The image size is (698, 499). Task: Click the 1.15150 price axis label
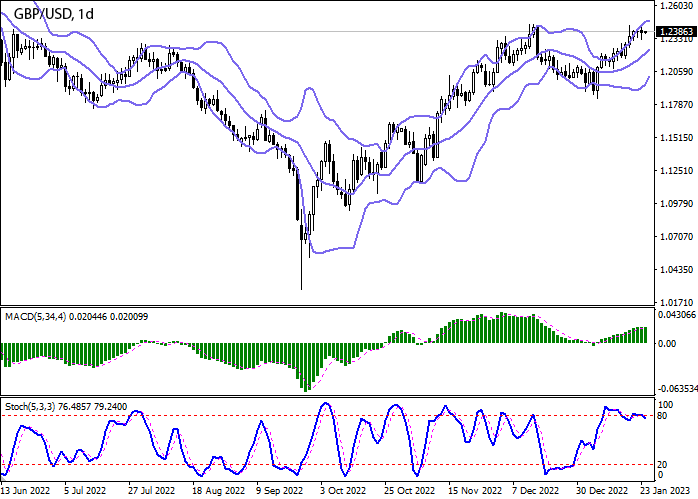[675, 138]
